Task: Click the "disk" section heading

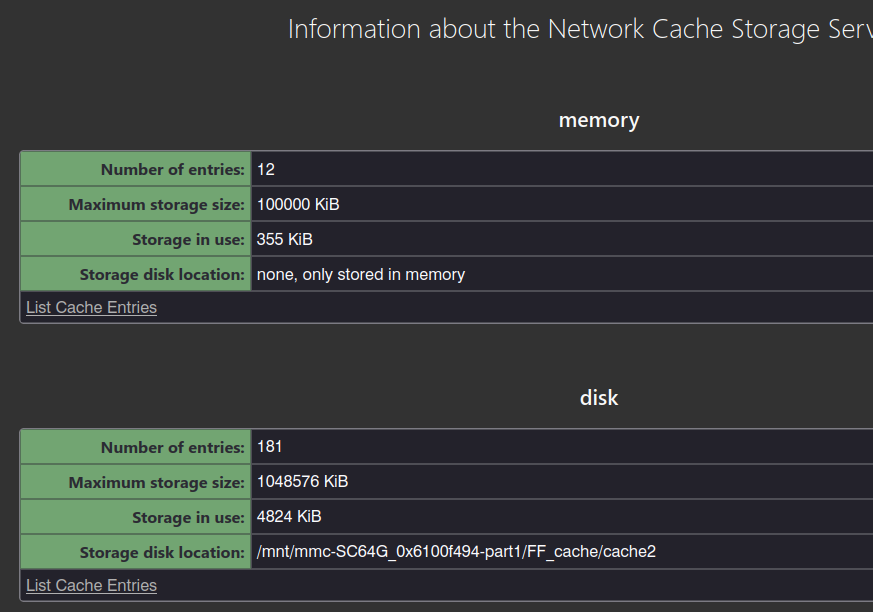Action: pyautogui.click(x=598, y=398)
